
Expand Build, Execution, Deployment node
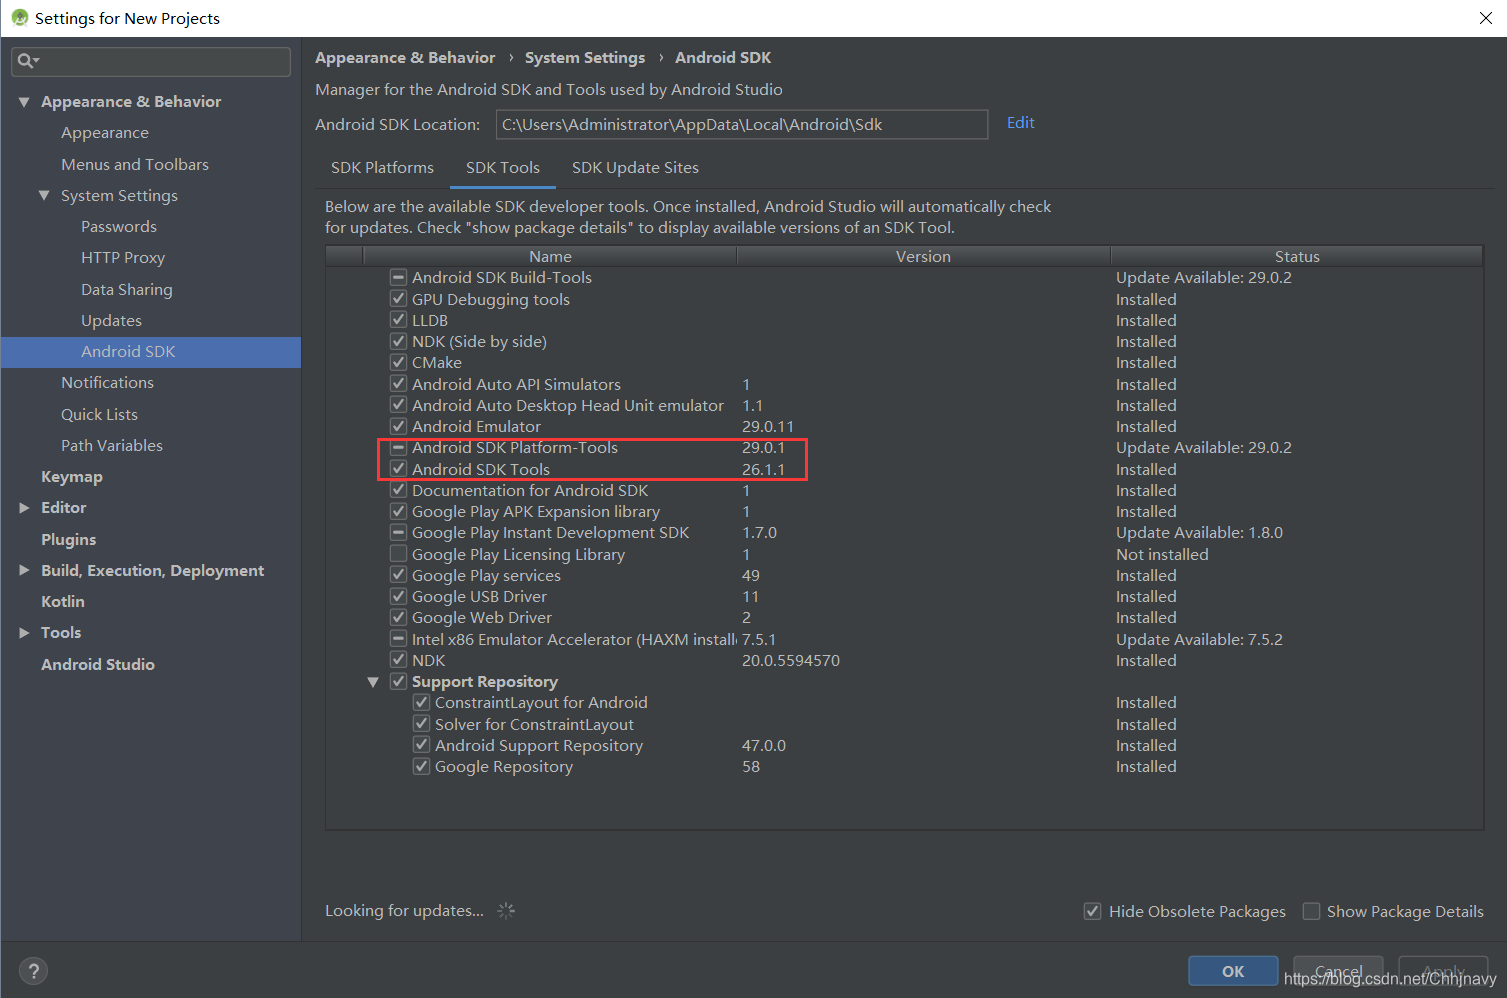(x=24, y=570)
